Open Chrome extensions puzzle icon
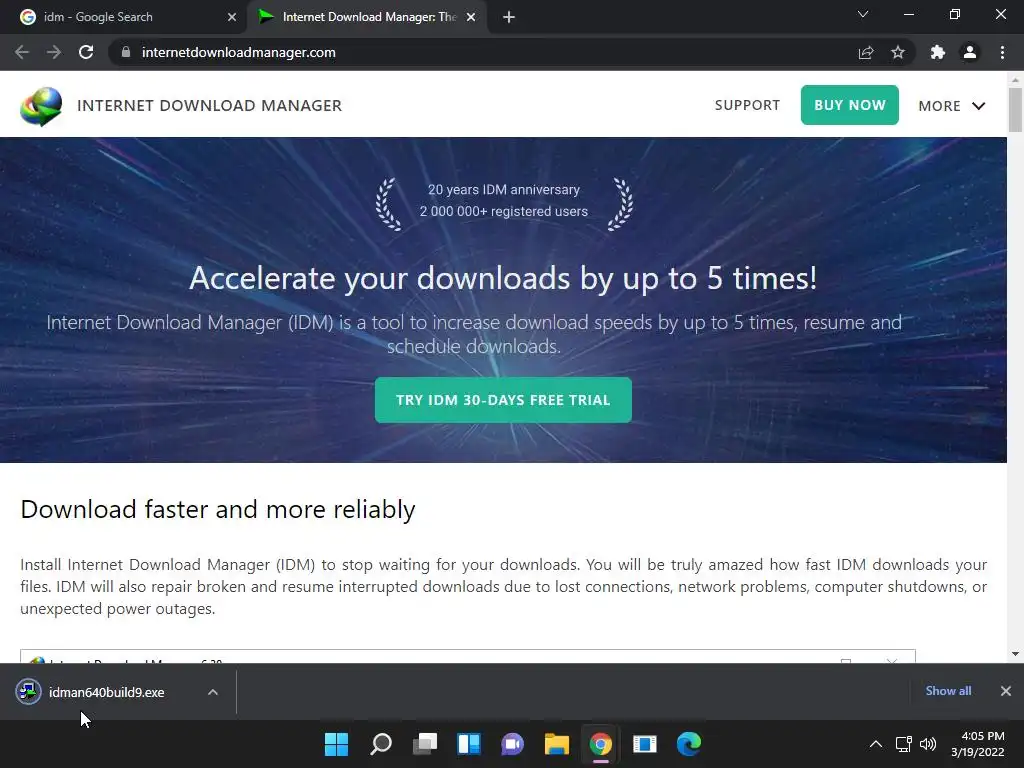Viewport: 1024px width, 768px height. 938,52
